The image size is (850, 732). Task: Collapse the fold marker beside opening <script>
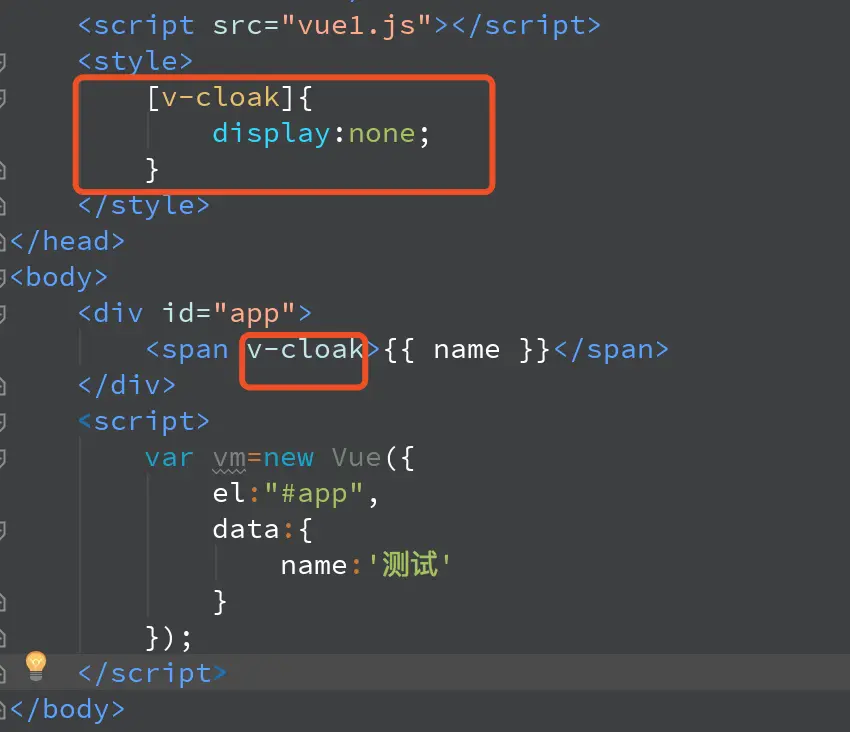2,422
